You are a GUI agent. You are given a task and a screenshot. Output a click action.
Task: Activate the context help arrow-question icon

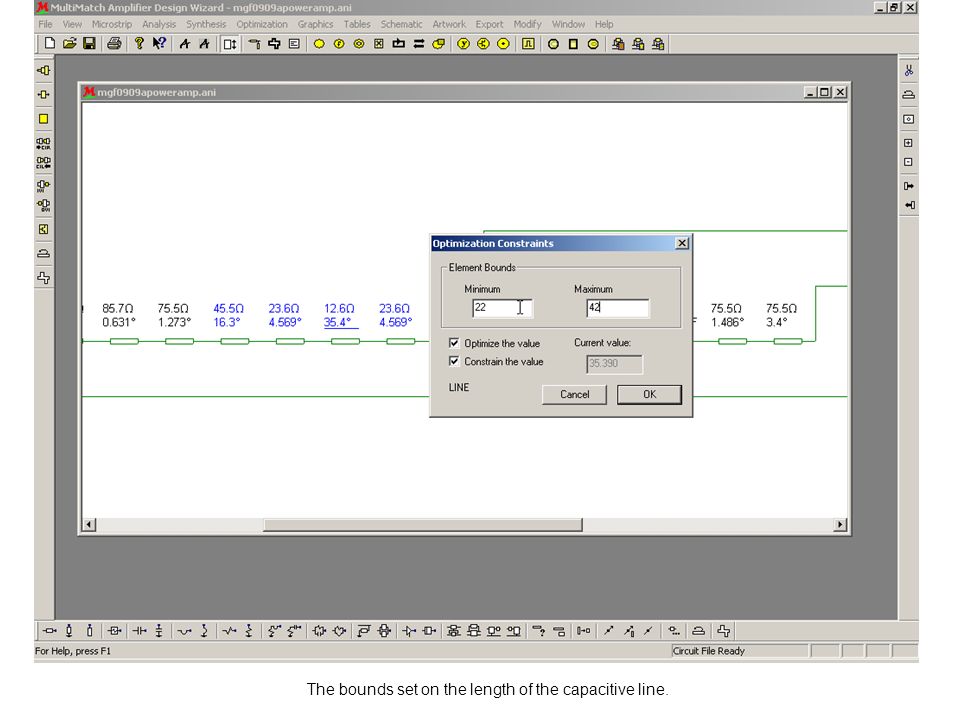tap(159, 43)
